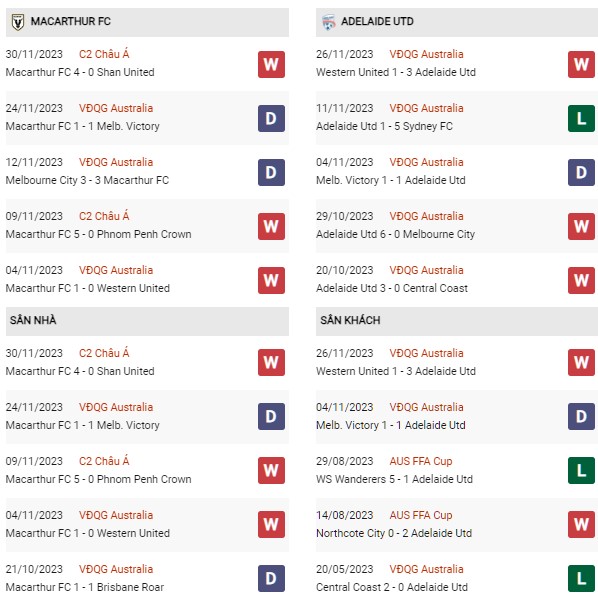Viewport: 598px width, 600px height.
Task: Open the ADELAIDE UTD team header
Action: (x=457, y=22)
